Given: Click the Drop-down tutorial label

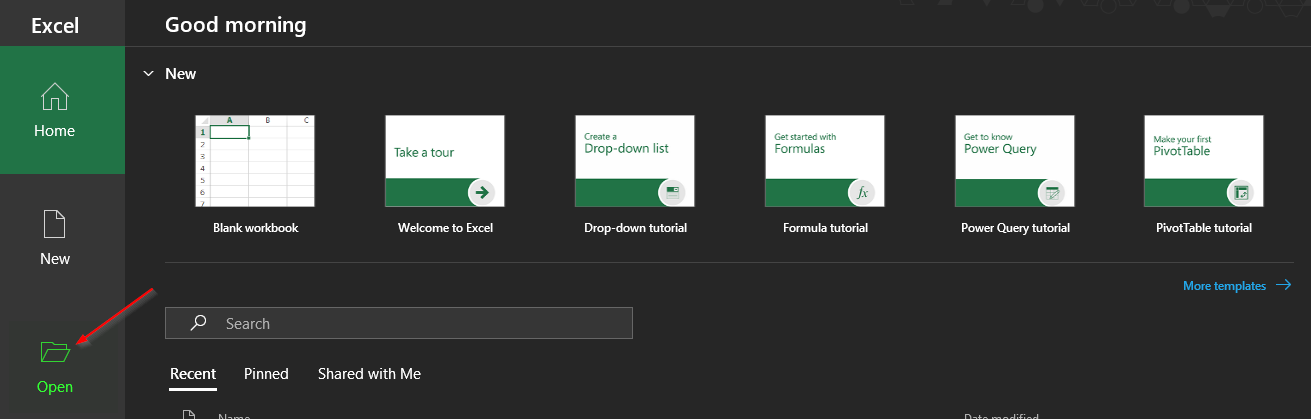Looking at the screenshot, I should point(635,228).
